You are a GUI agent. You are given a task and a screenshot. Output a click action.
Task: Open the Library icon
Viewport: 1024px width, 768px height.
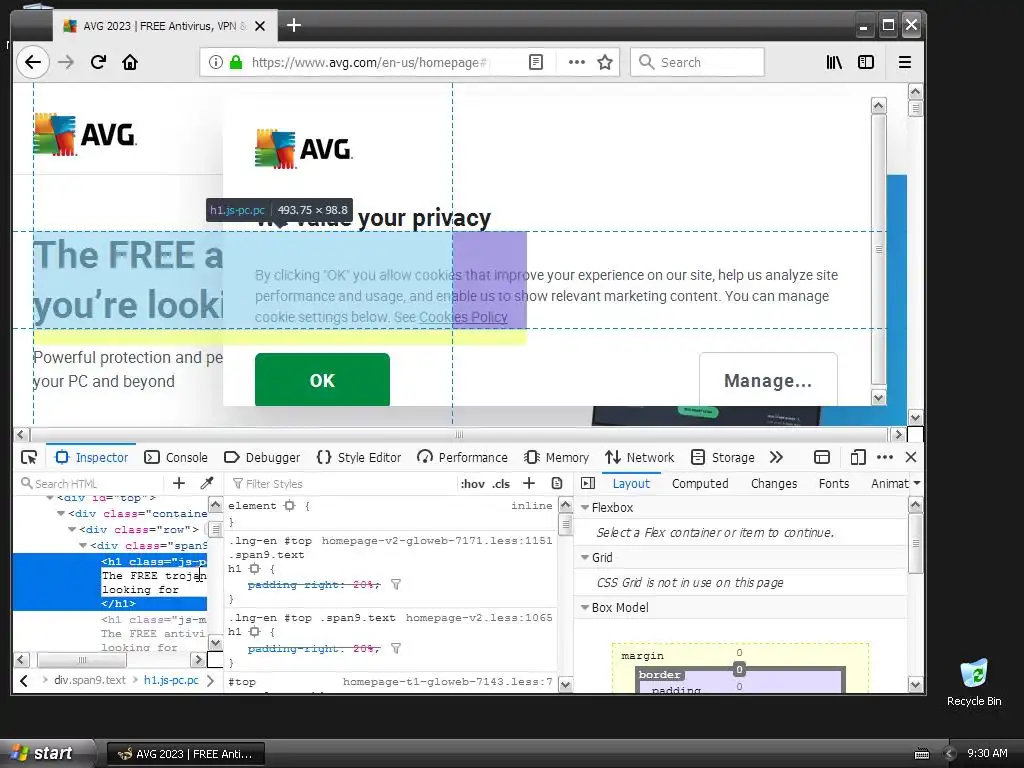[x=834, y=62]
